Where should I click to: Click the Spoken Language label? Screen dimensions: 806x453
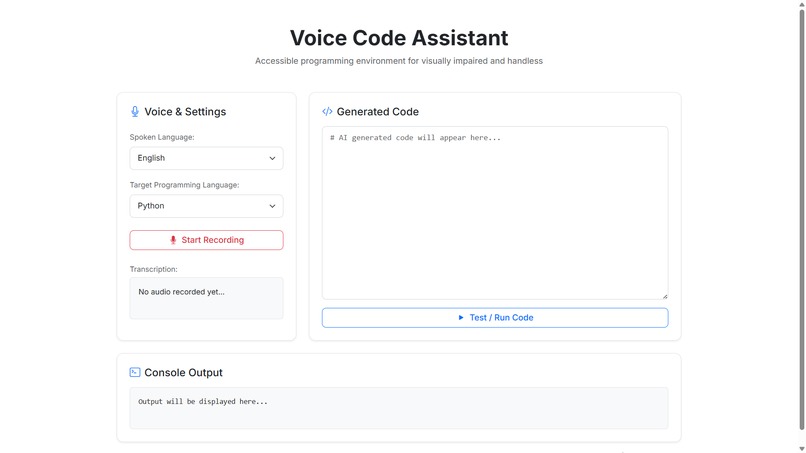(x=162, y=137)
